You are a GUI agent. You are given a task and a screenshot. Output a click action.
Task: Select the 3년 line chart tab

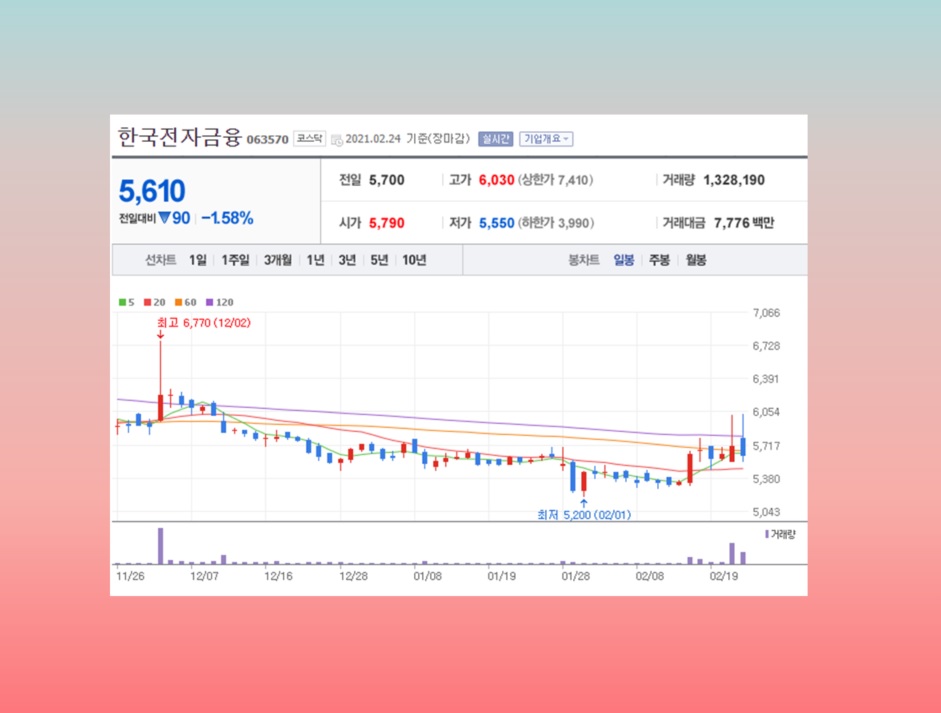(x=347, y=260)
